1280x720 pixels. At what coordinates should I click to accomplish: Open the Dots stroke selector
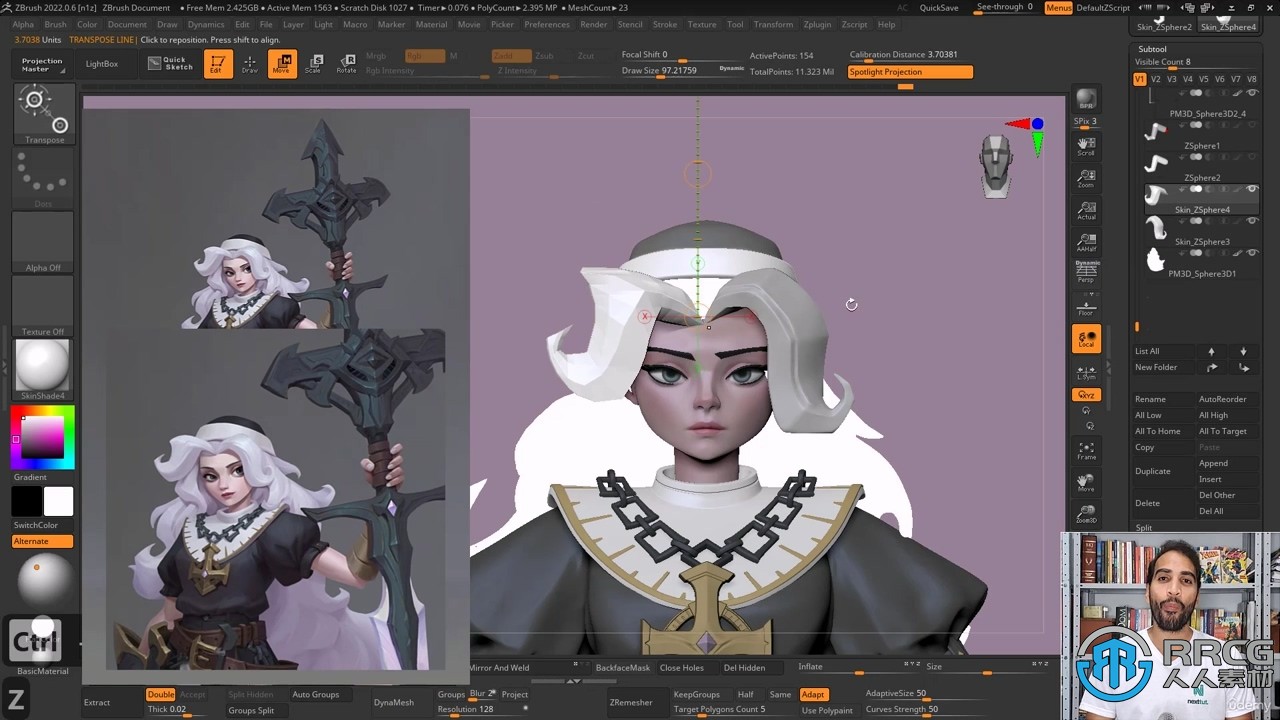(x=43, y=179)
